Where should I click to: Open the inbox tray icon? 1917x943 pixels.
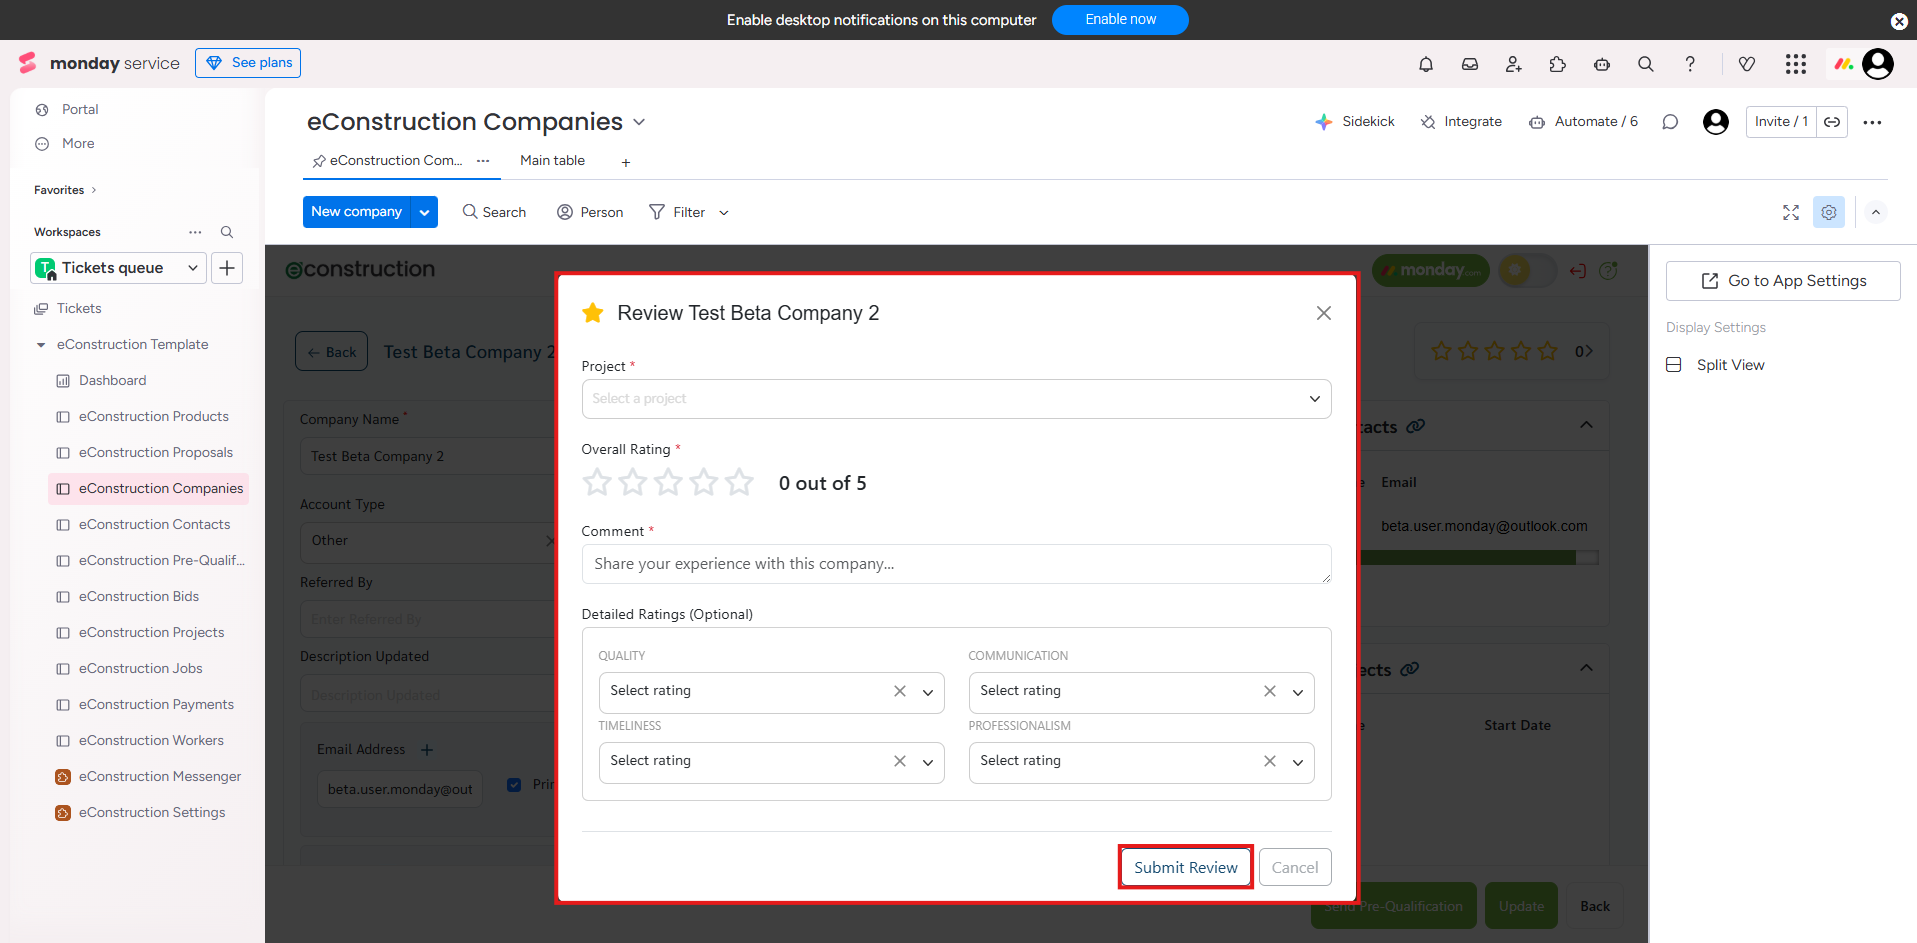[x=1470, y=64]
